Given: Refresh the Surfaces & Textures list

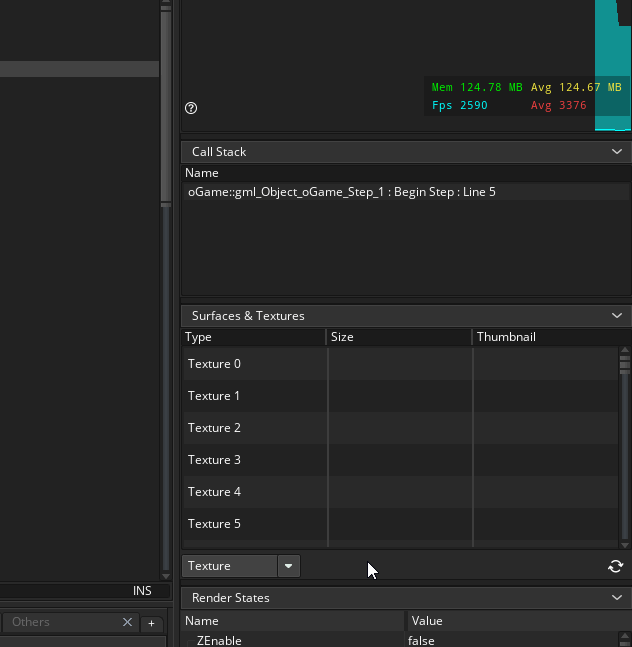Looking at the screenshot, I should (615, 566).
